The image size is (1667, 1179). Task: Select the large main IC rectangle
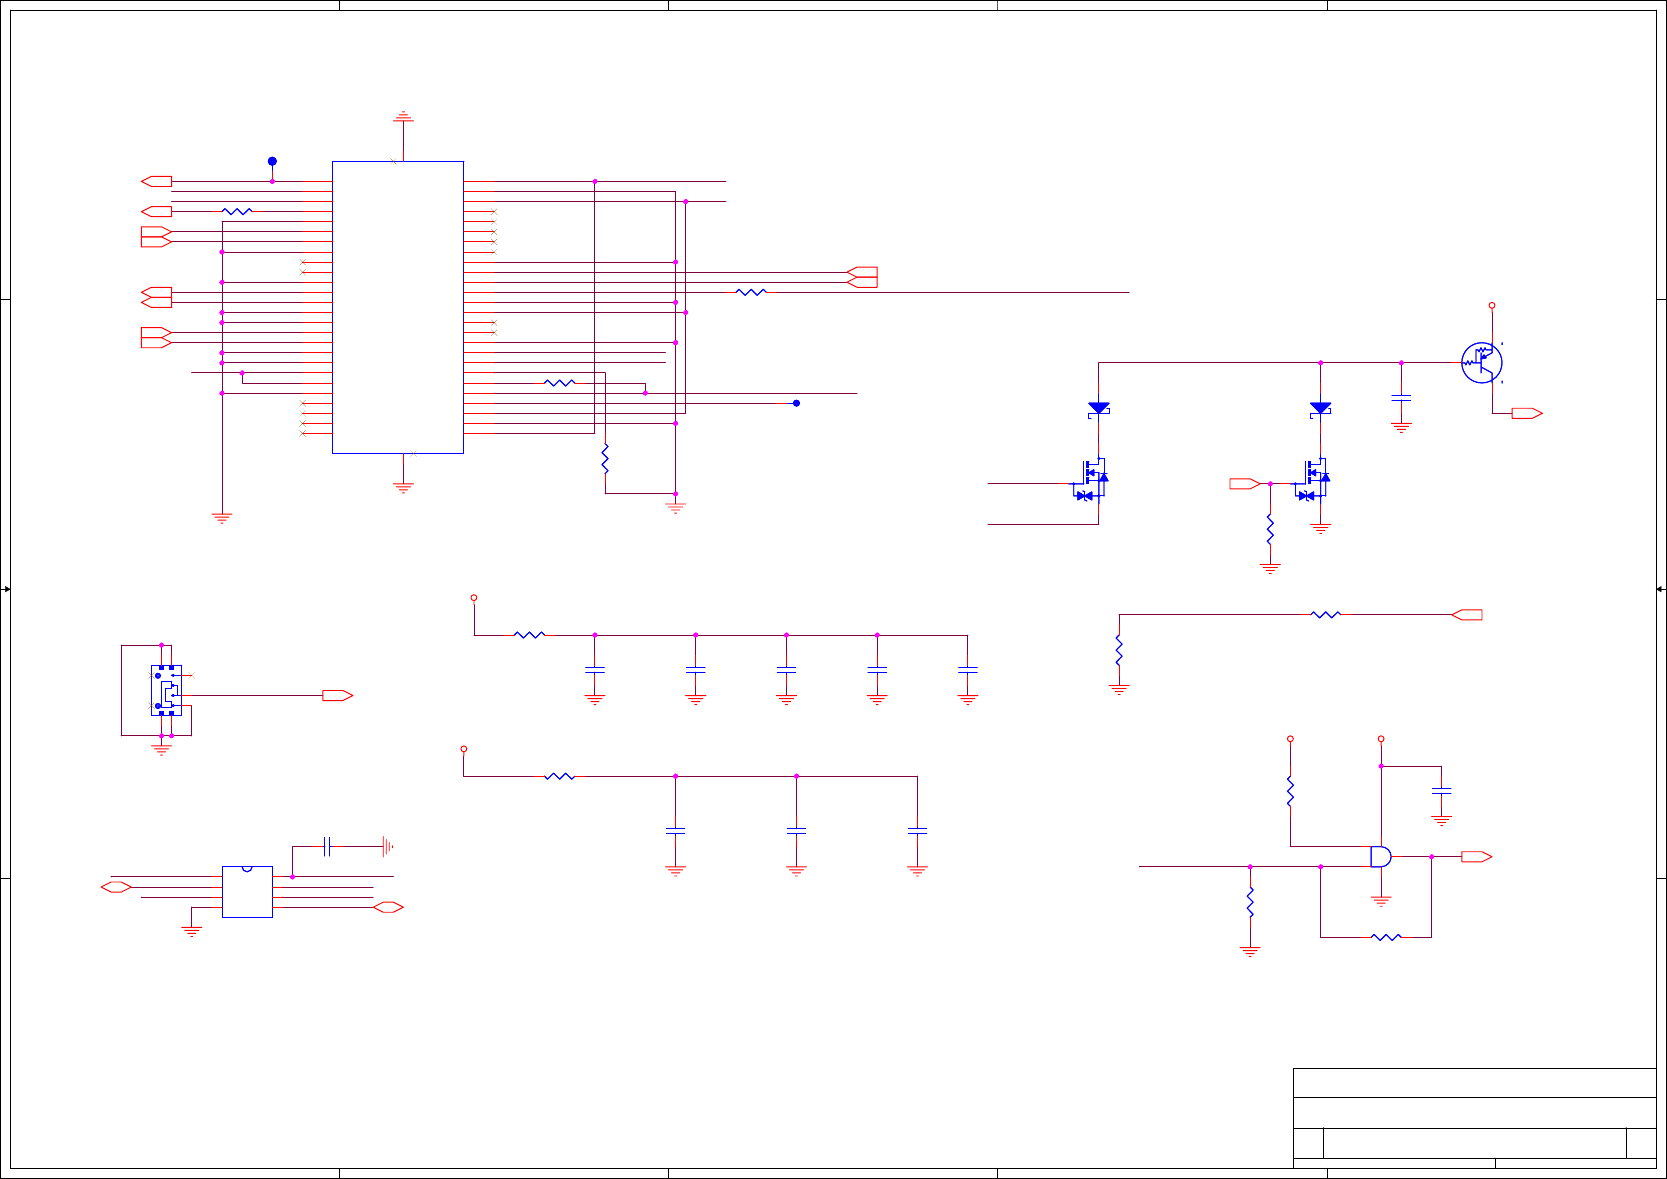(x=398, y=307)
